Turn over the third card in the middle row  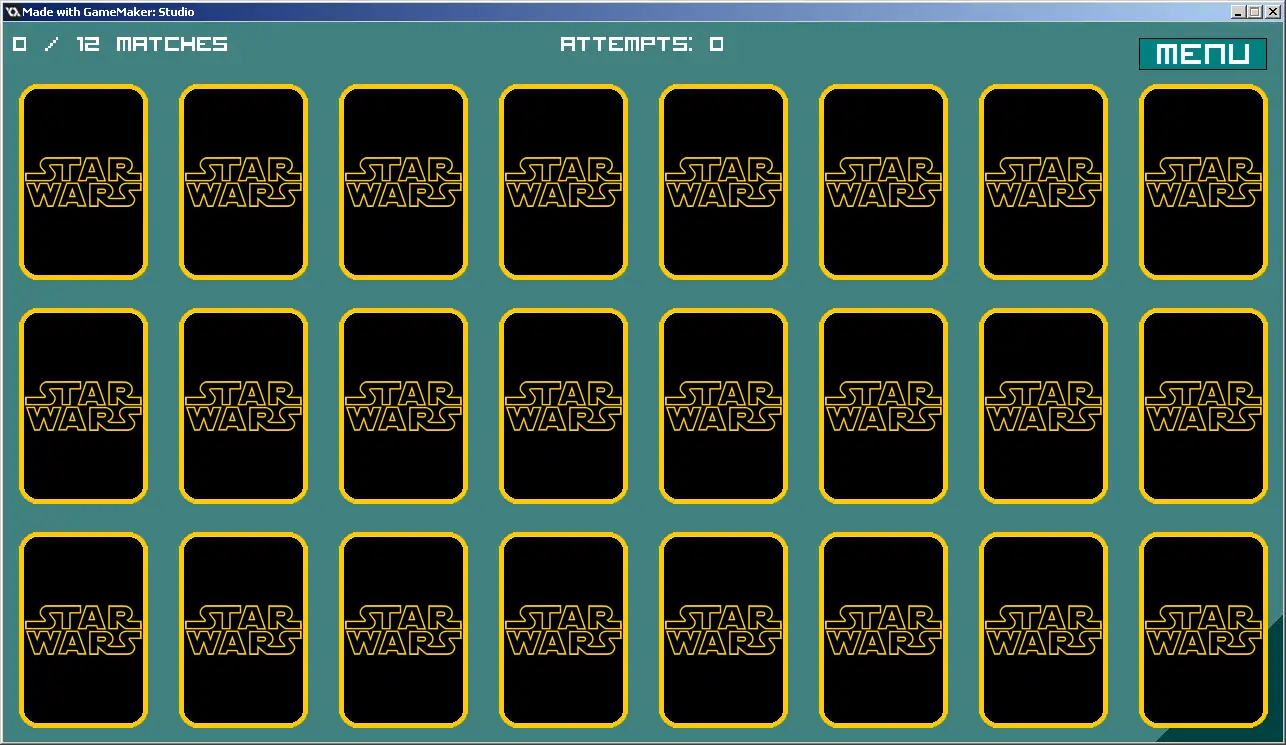click(404, 406)
